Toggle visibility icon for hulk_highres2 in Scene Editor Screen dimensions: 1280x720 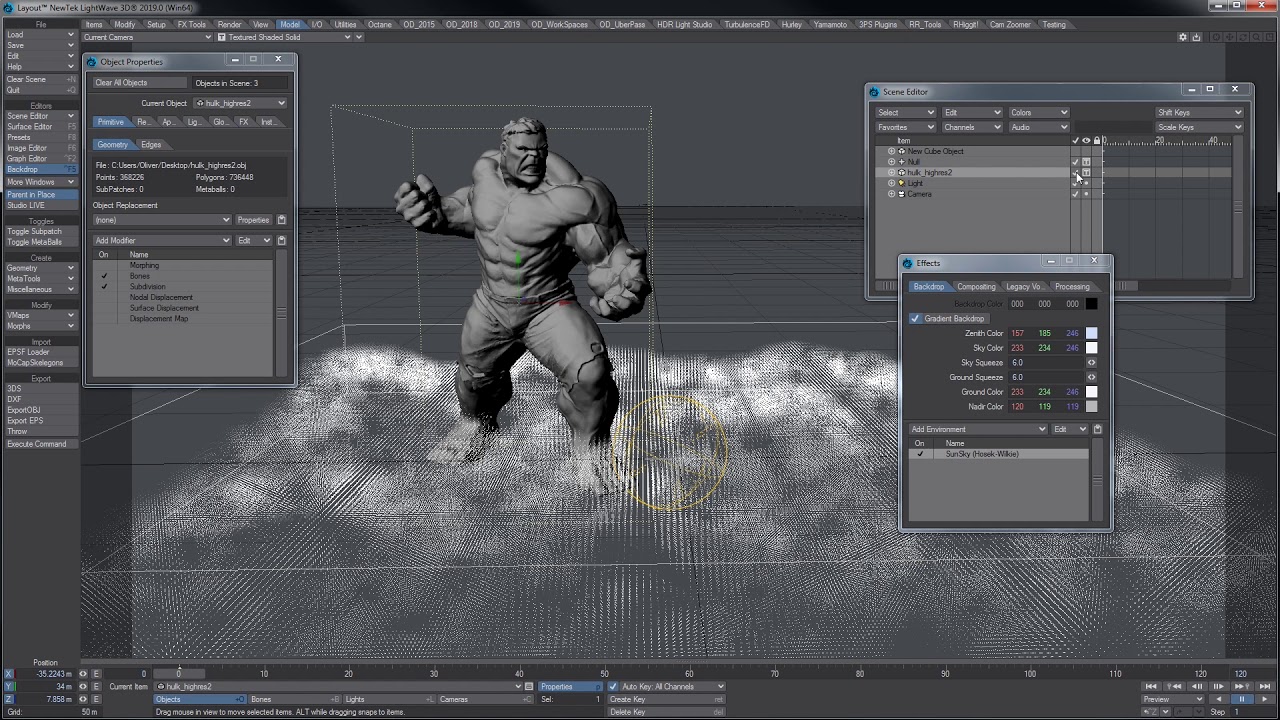coord(1086,173)
